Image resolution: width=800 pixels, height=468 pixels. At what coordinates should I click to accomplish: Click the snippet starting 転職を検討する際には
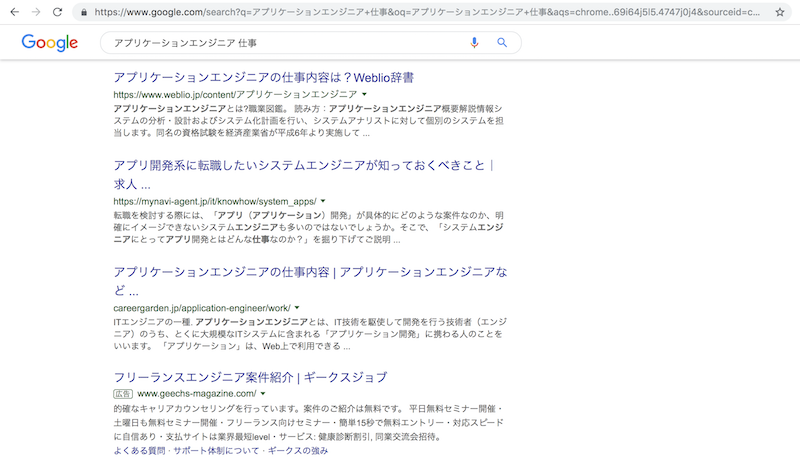tap(309, 228)
